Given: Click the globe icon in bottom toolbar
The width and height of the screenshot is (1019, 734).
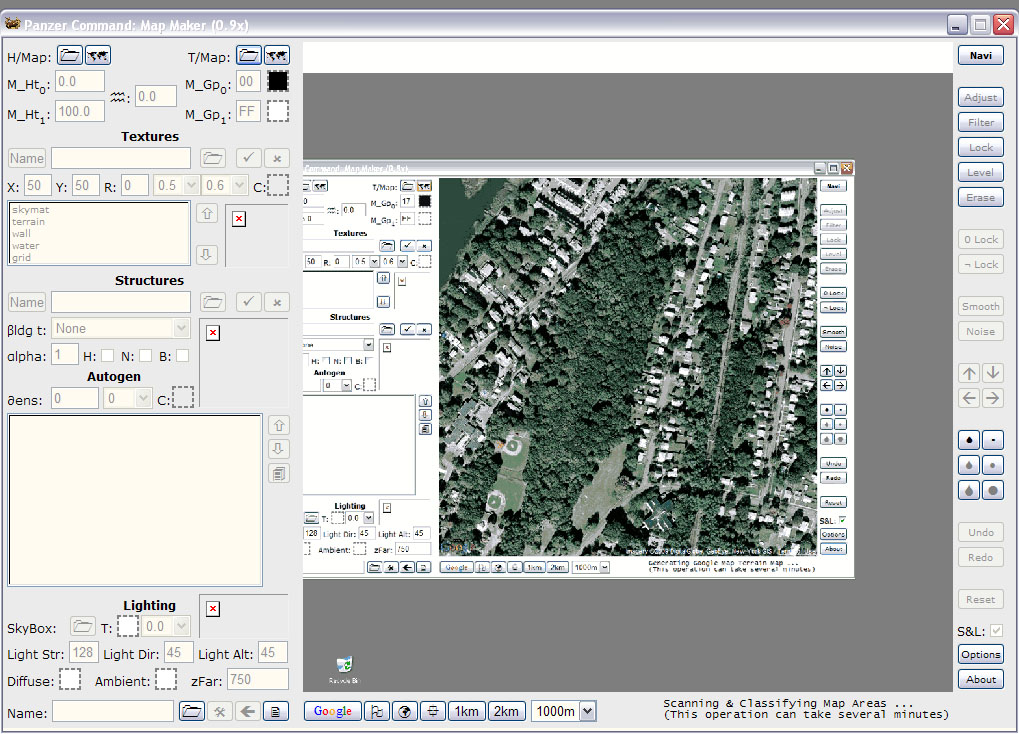Looking at the screenshot, I should click(x=404, y=711).
